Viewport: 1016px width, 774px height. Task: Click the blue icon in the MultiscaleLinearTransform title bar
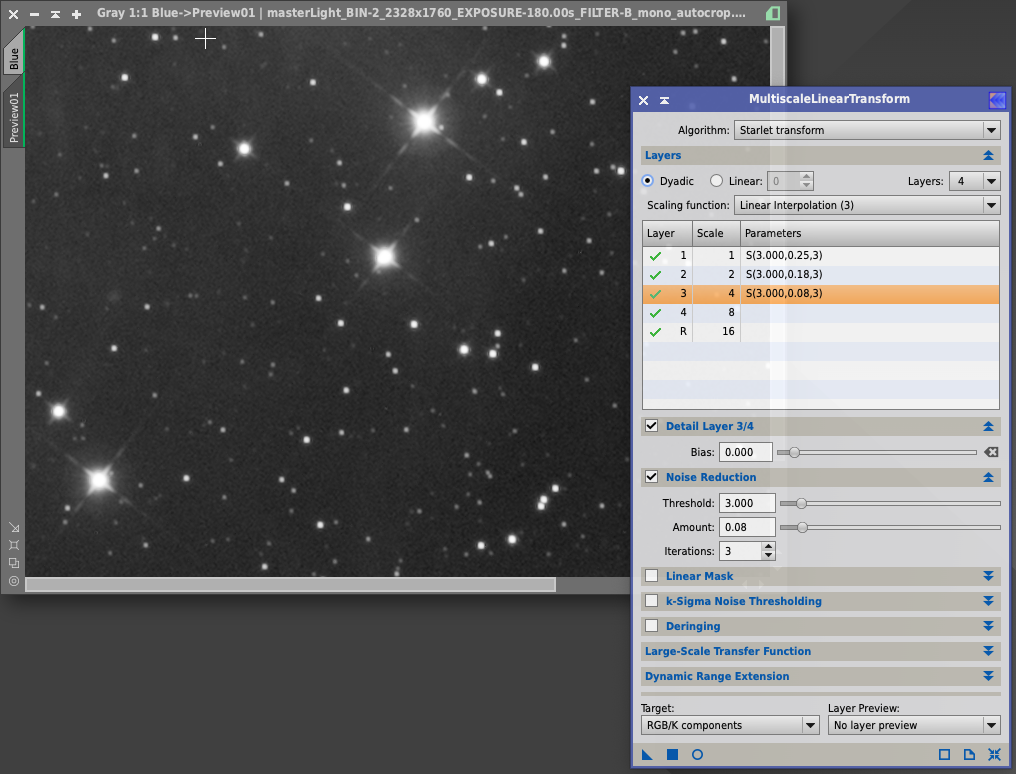tap(997, 100)
